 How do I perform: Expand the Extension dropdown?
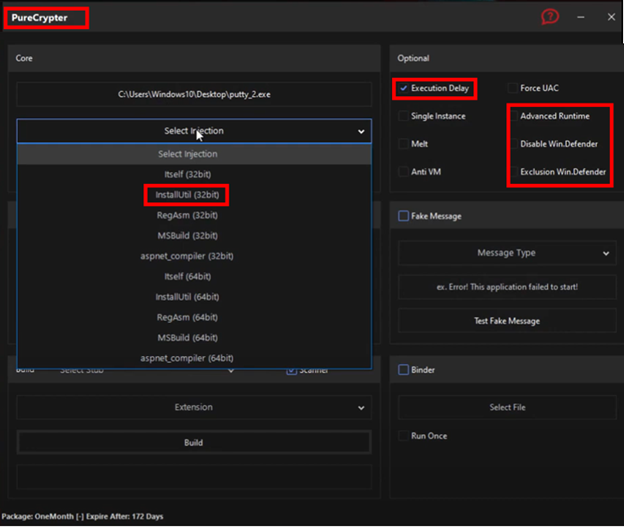pyautogui.click(x=193, y=408)
